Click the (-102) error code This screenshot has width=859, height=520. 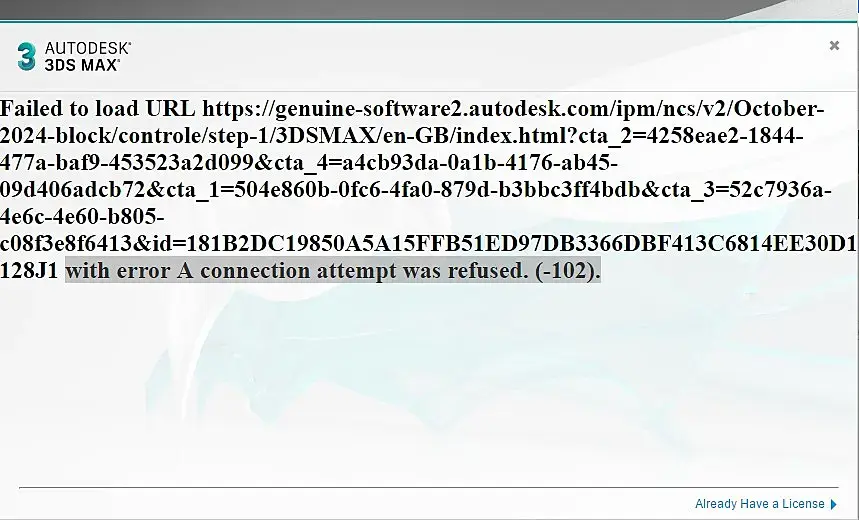pos(568,271)
